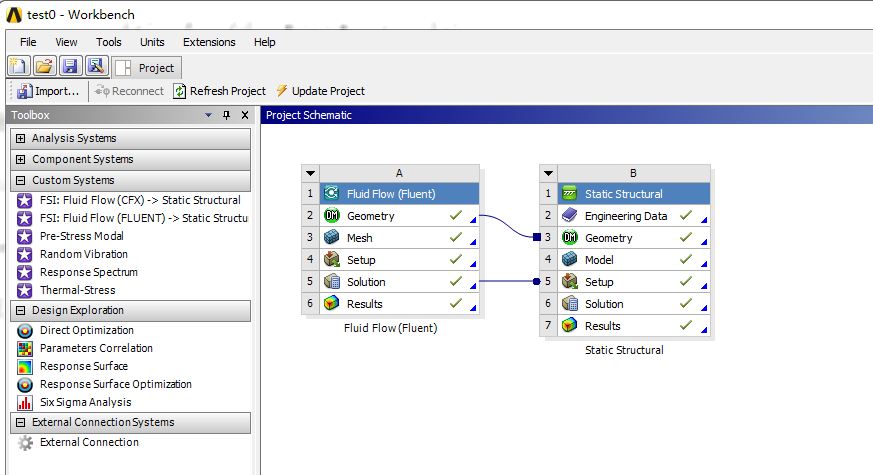Open the View menu
This screenshot has width=873, height=475.
[x=66, y=42]
